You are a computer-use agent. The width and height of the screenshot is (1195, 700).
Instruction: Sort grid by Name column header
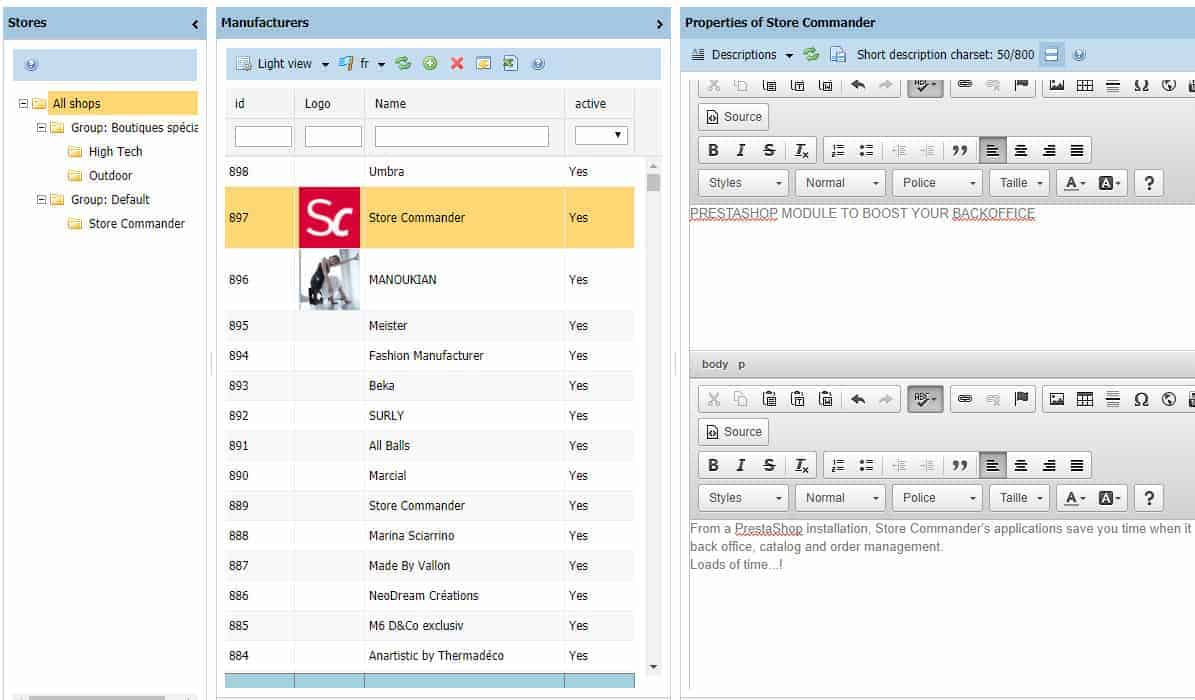[x=464, y=103]
